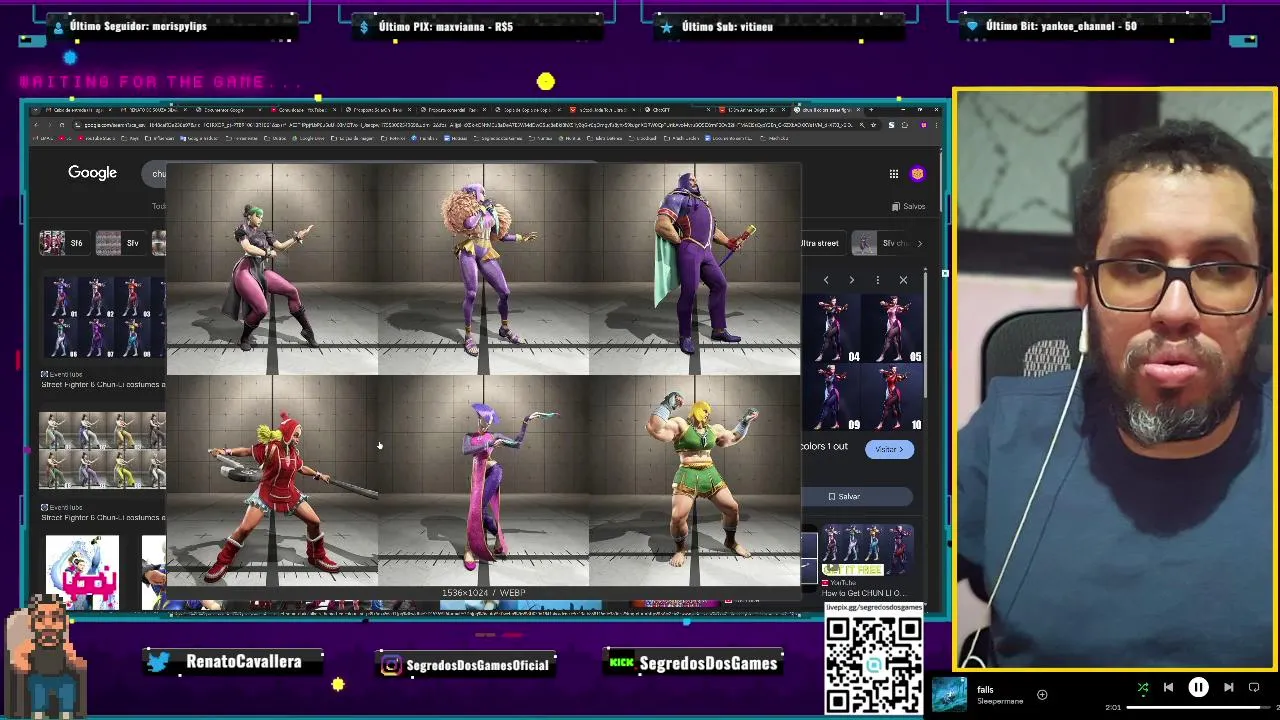Click artist name Sleepermane

click(x=1001, y=701)
